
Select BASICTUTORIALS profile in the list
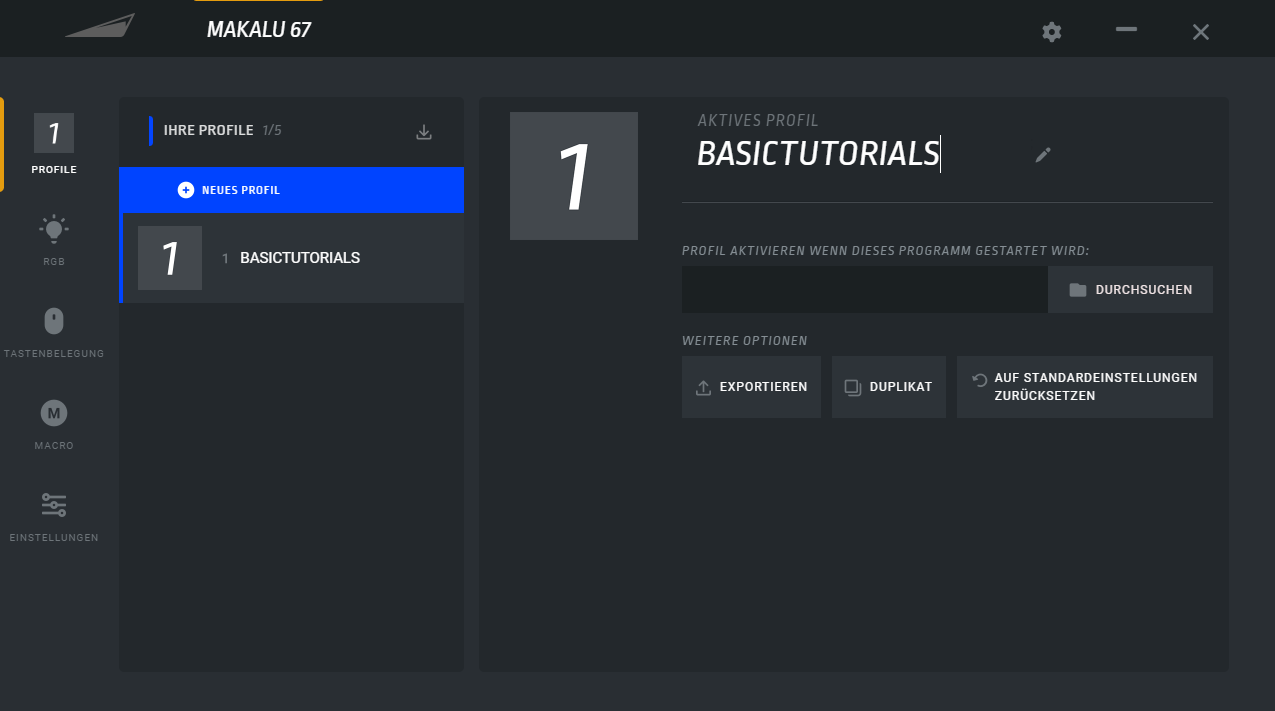click(291, 258)
